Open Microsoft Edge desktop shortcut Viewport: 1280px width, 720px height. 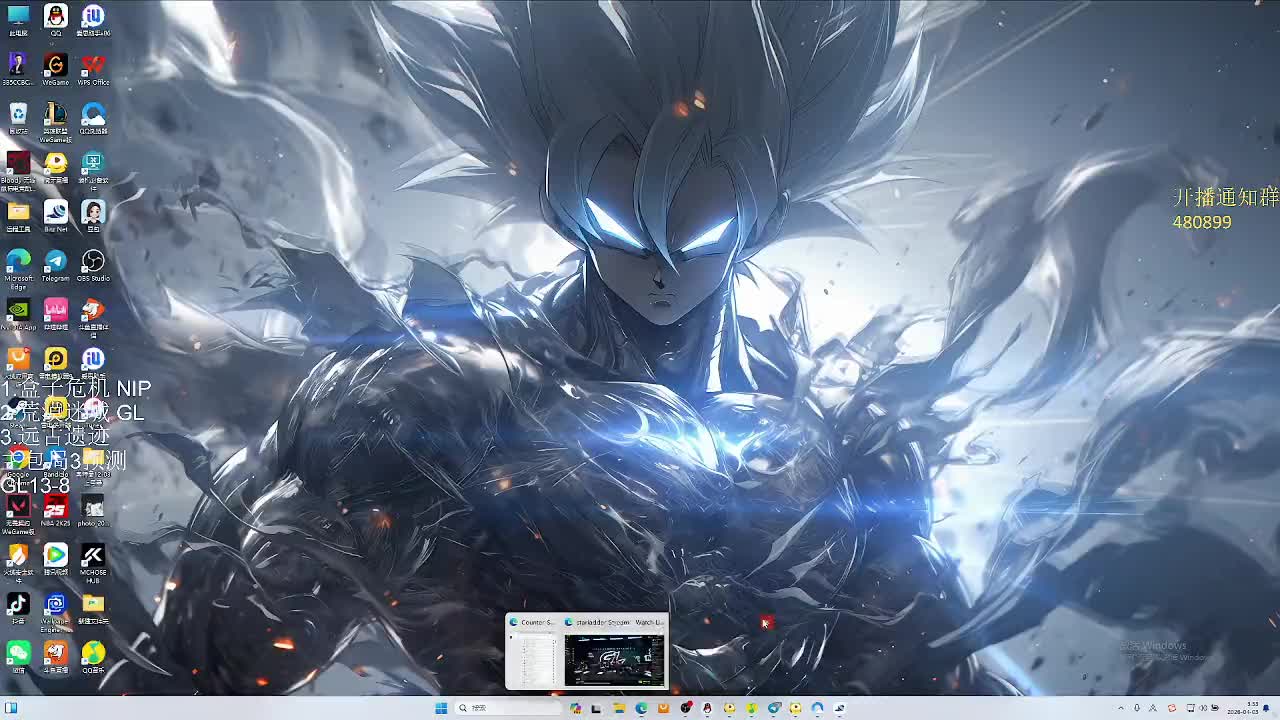18,262
